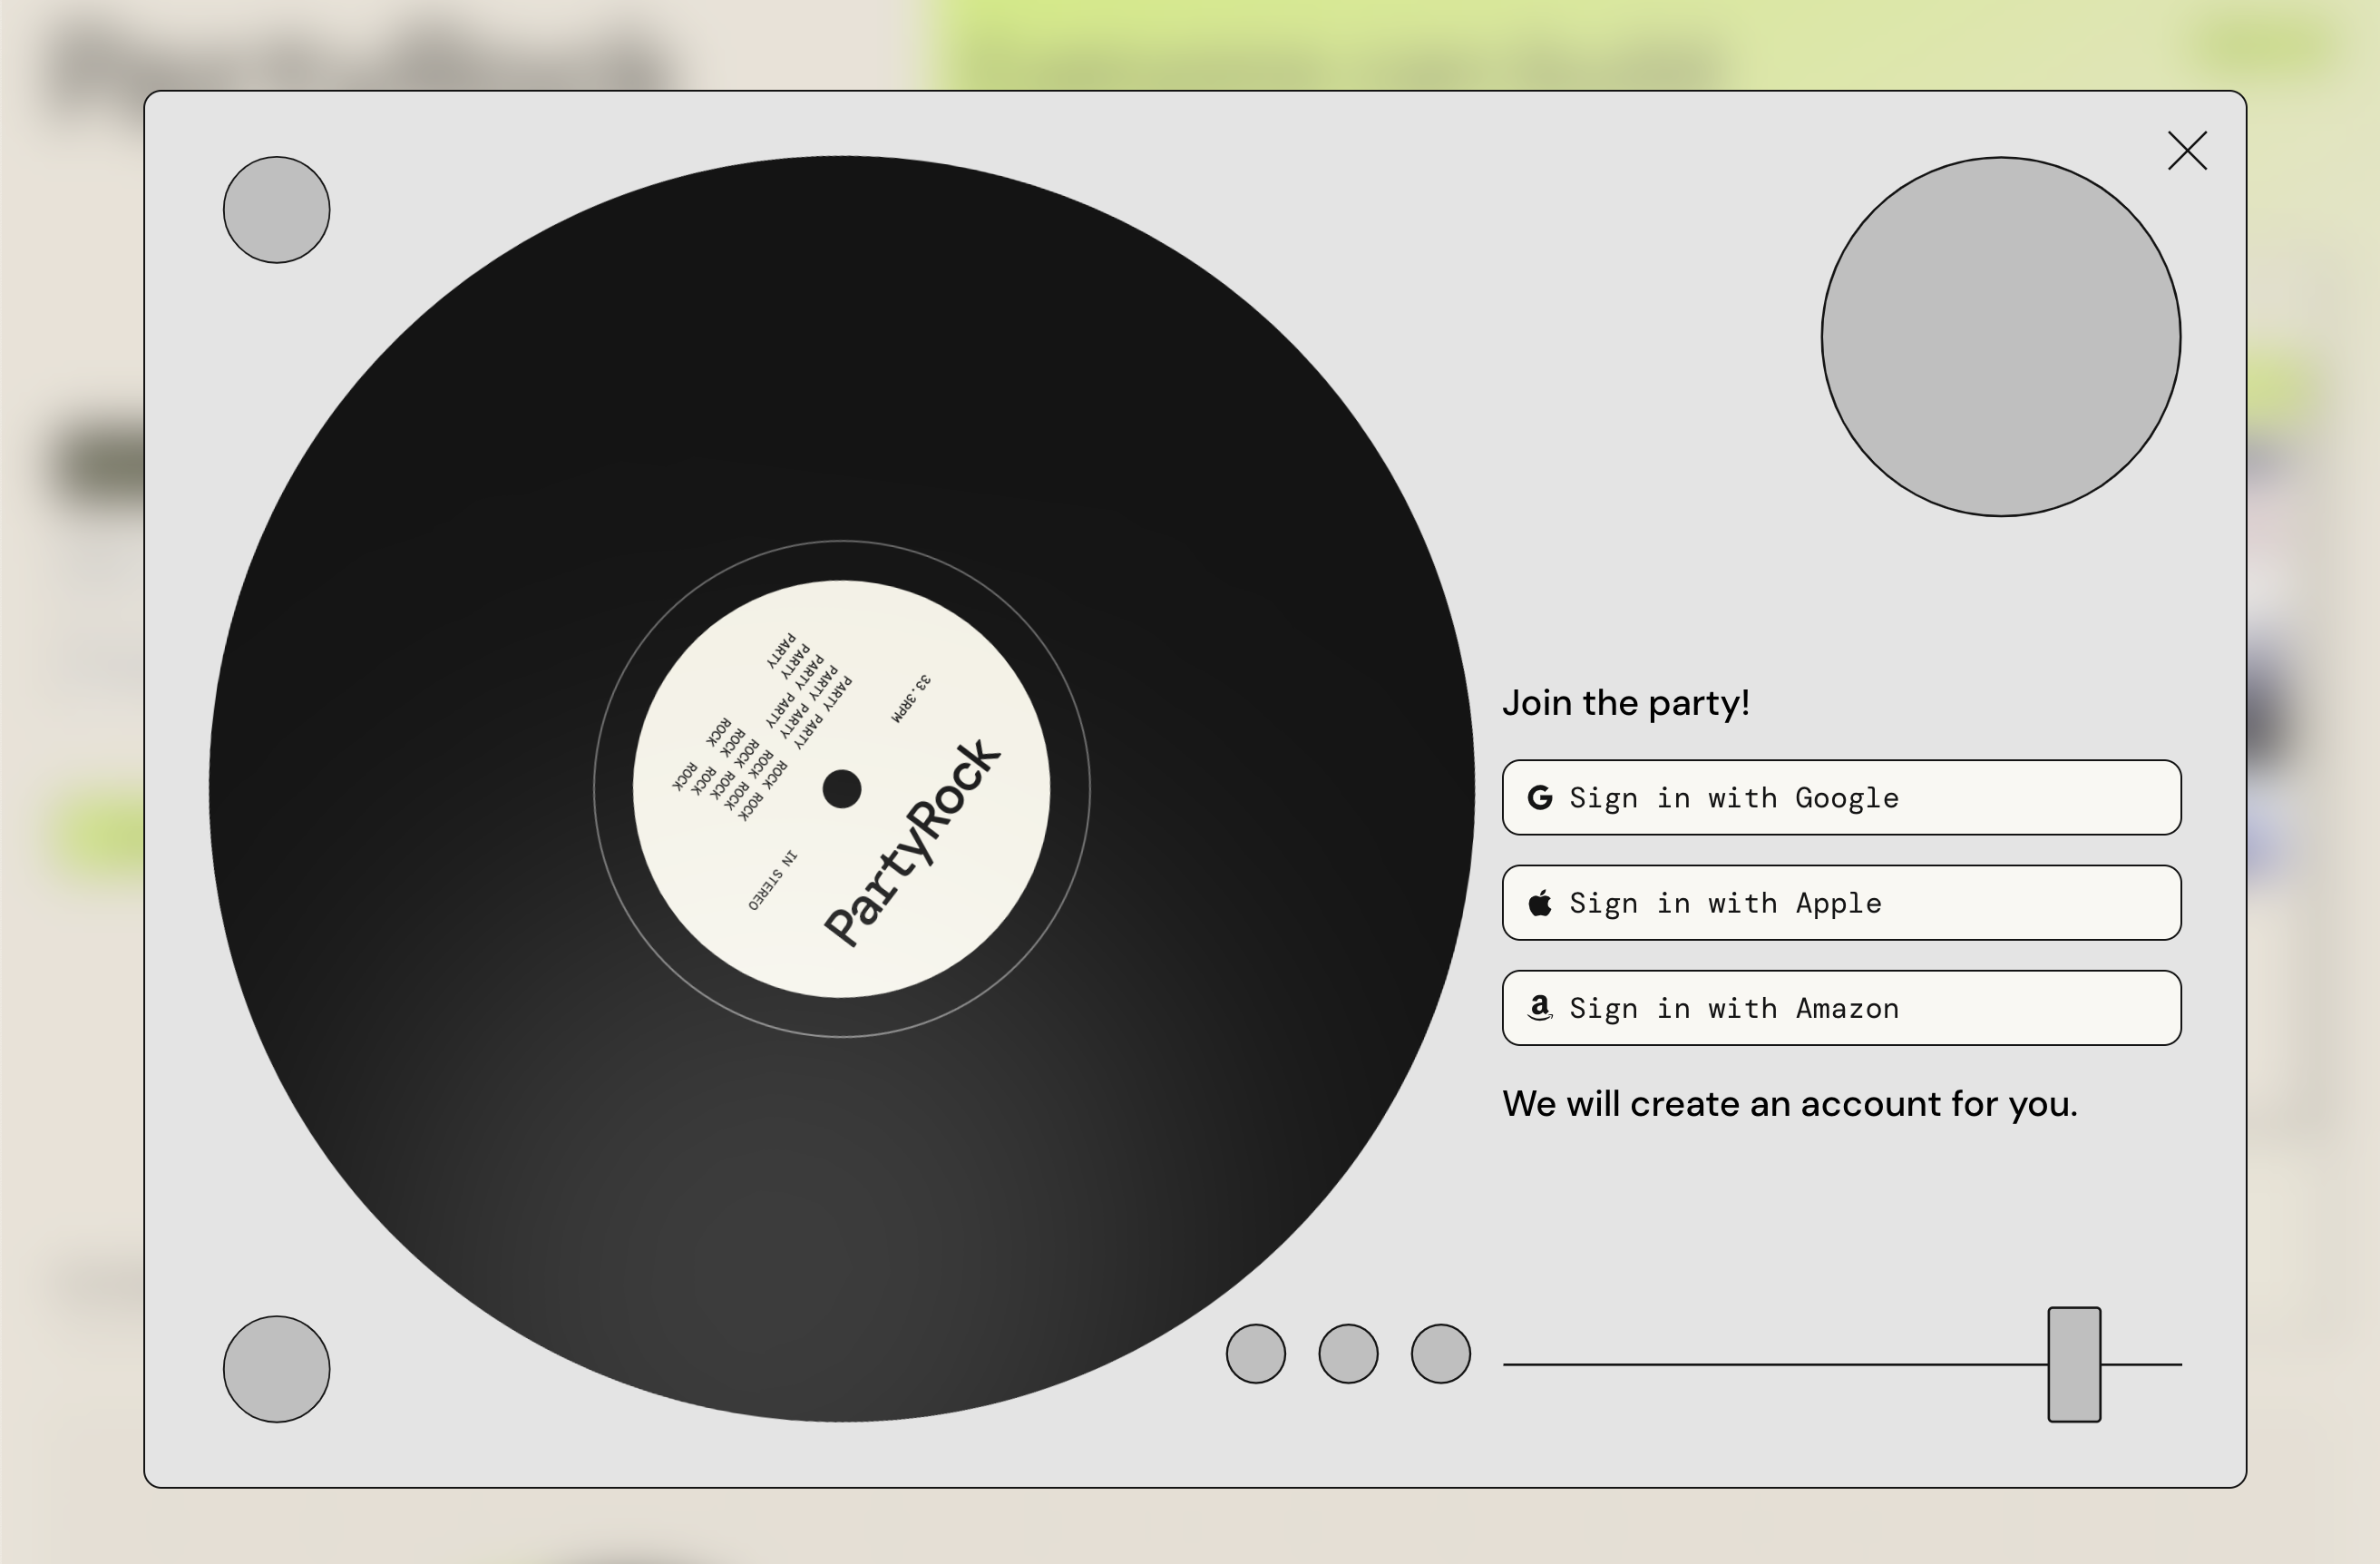Click the large gray circle at top-right
Screen dimensions: 2380x1564
[2000, 337]
